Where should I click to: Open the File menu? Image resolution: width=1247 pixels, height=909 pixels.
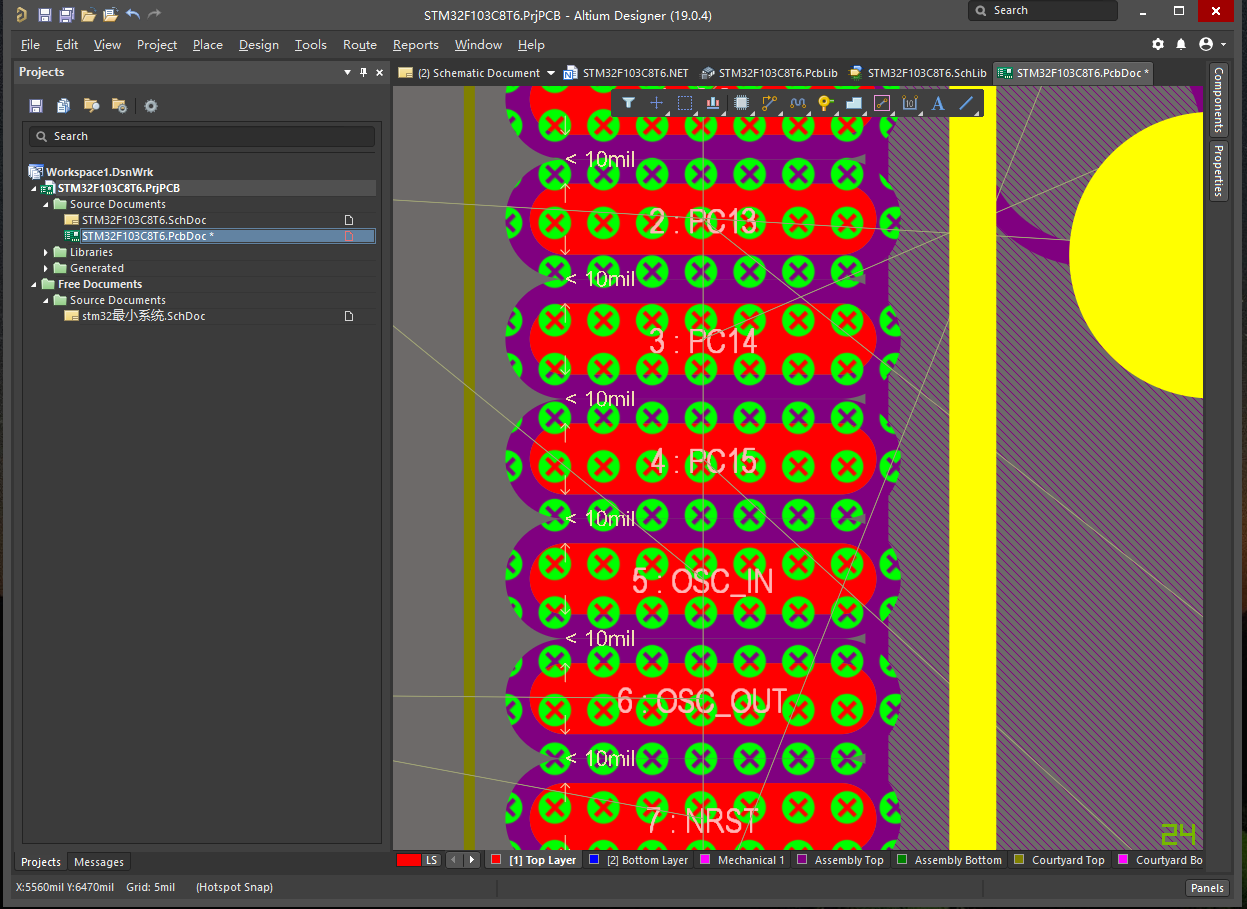pyautogui.click(x=30, y=45)
